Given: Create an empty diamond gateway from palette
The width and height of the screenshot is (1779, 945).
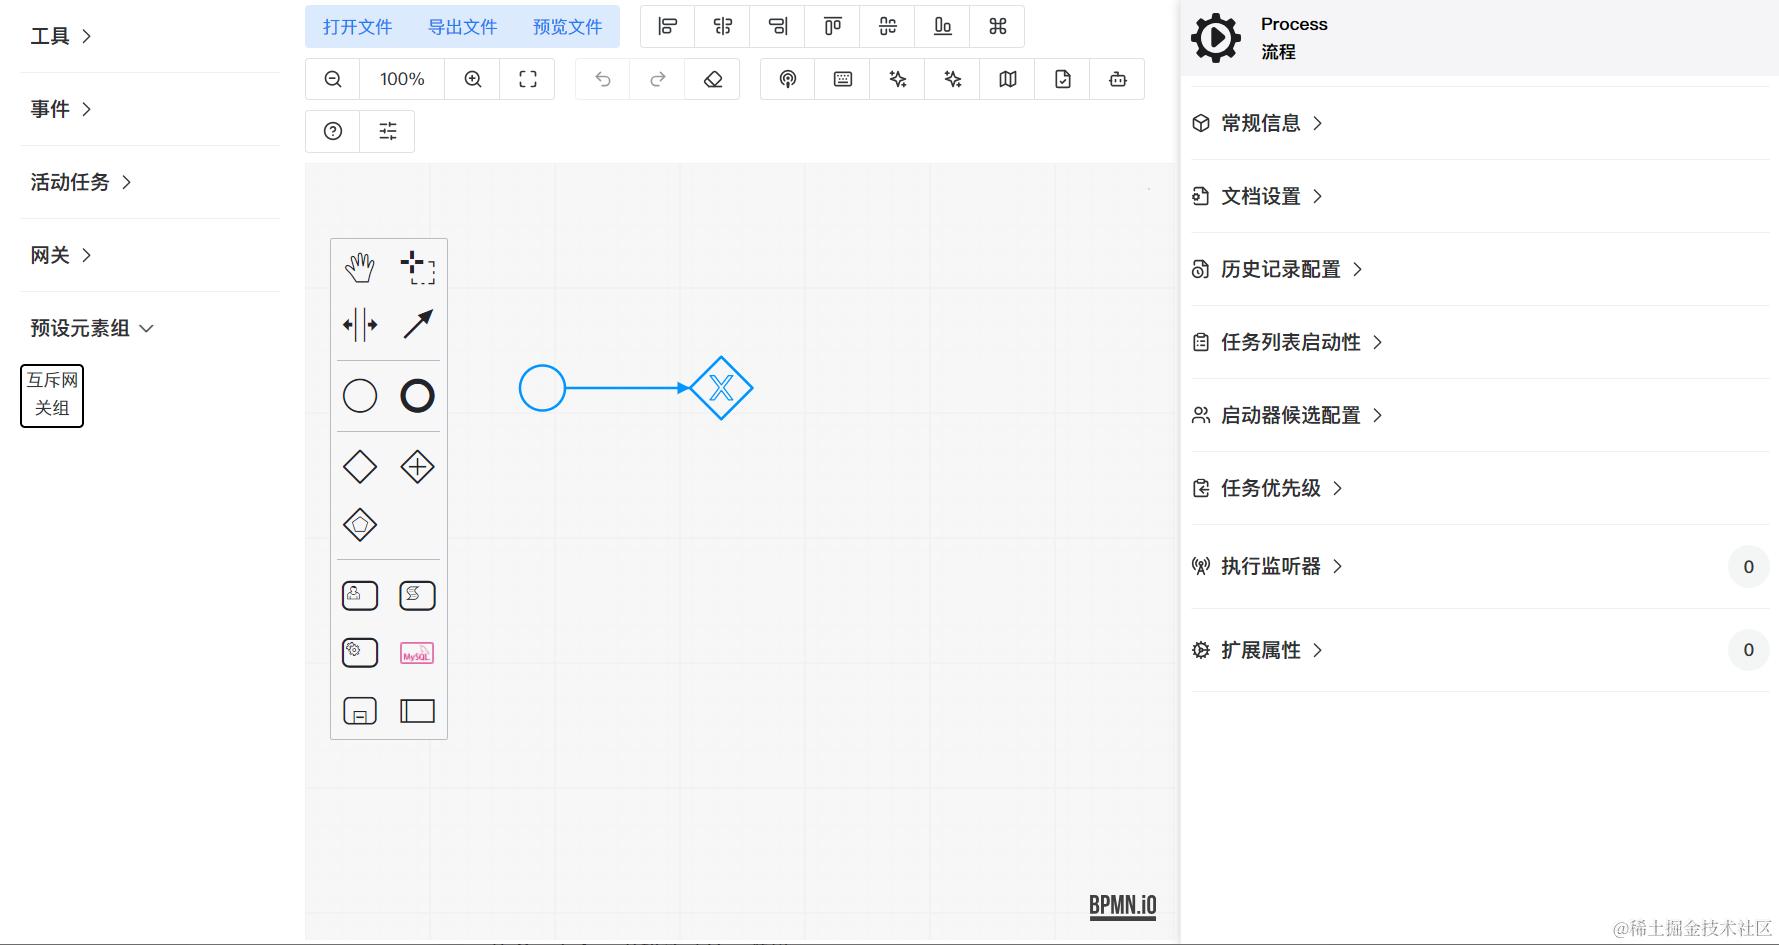Looking at the screenshot, I should (x=360, y=467).
